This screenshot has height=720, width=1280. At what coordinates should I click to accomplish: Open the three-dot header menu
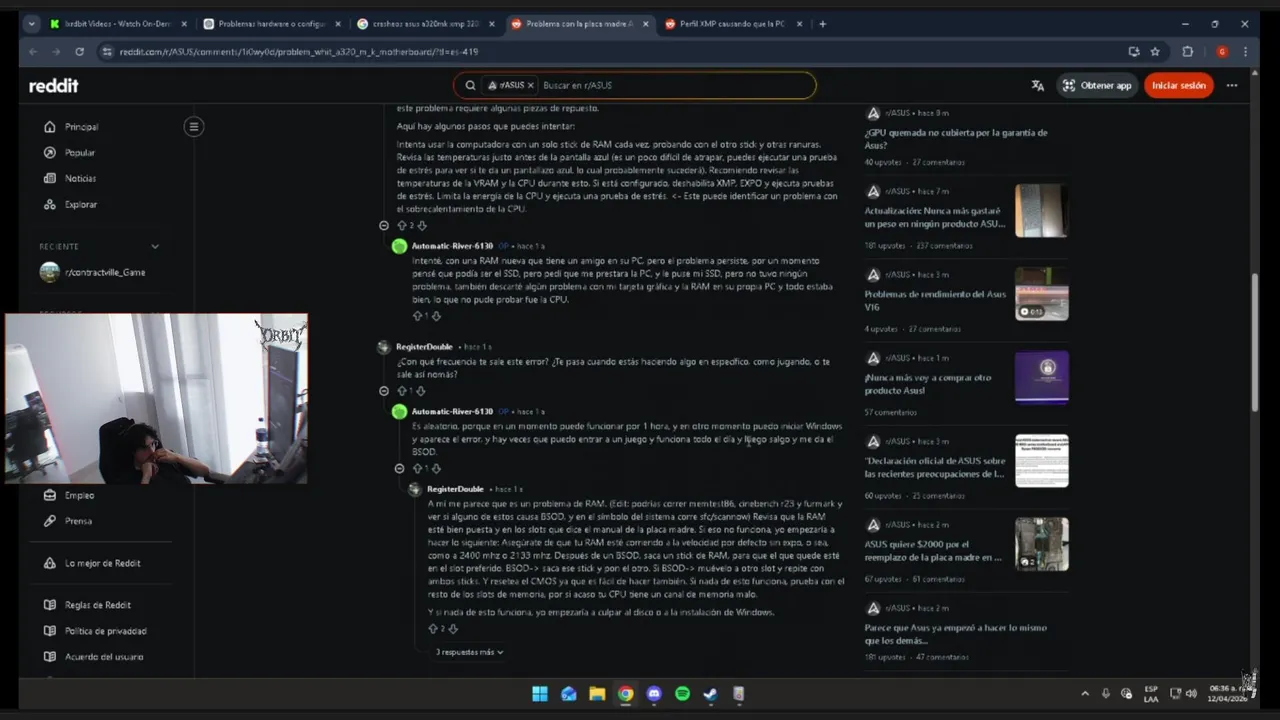(1232, 86)
